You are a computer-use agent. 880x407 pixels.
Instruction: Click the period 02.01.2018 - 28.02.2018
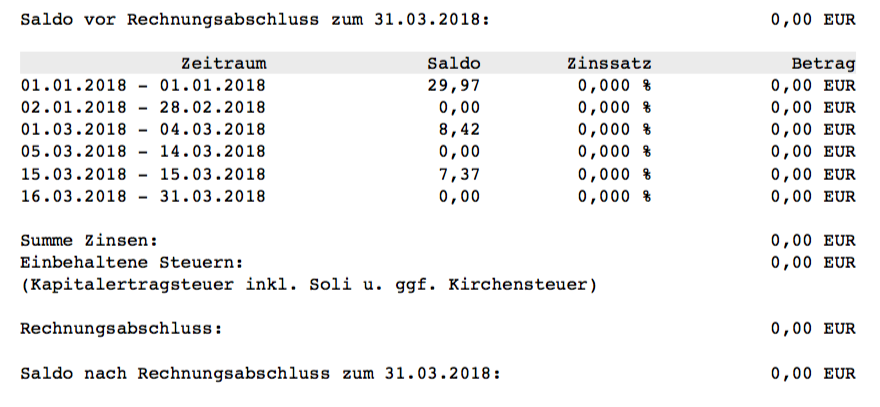coord(143,107)
